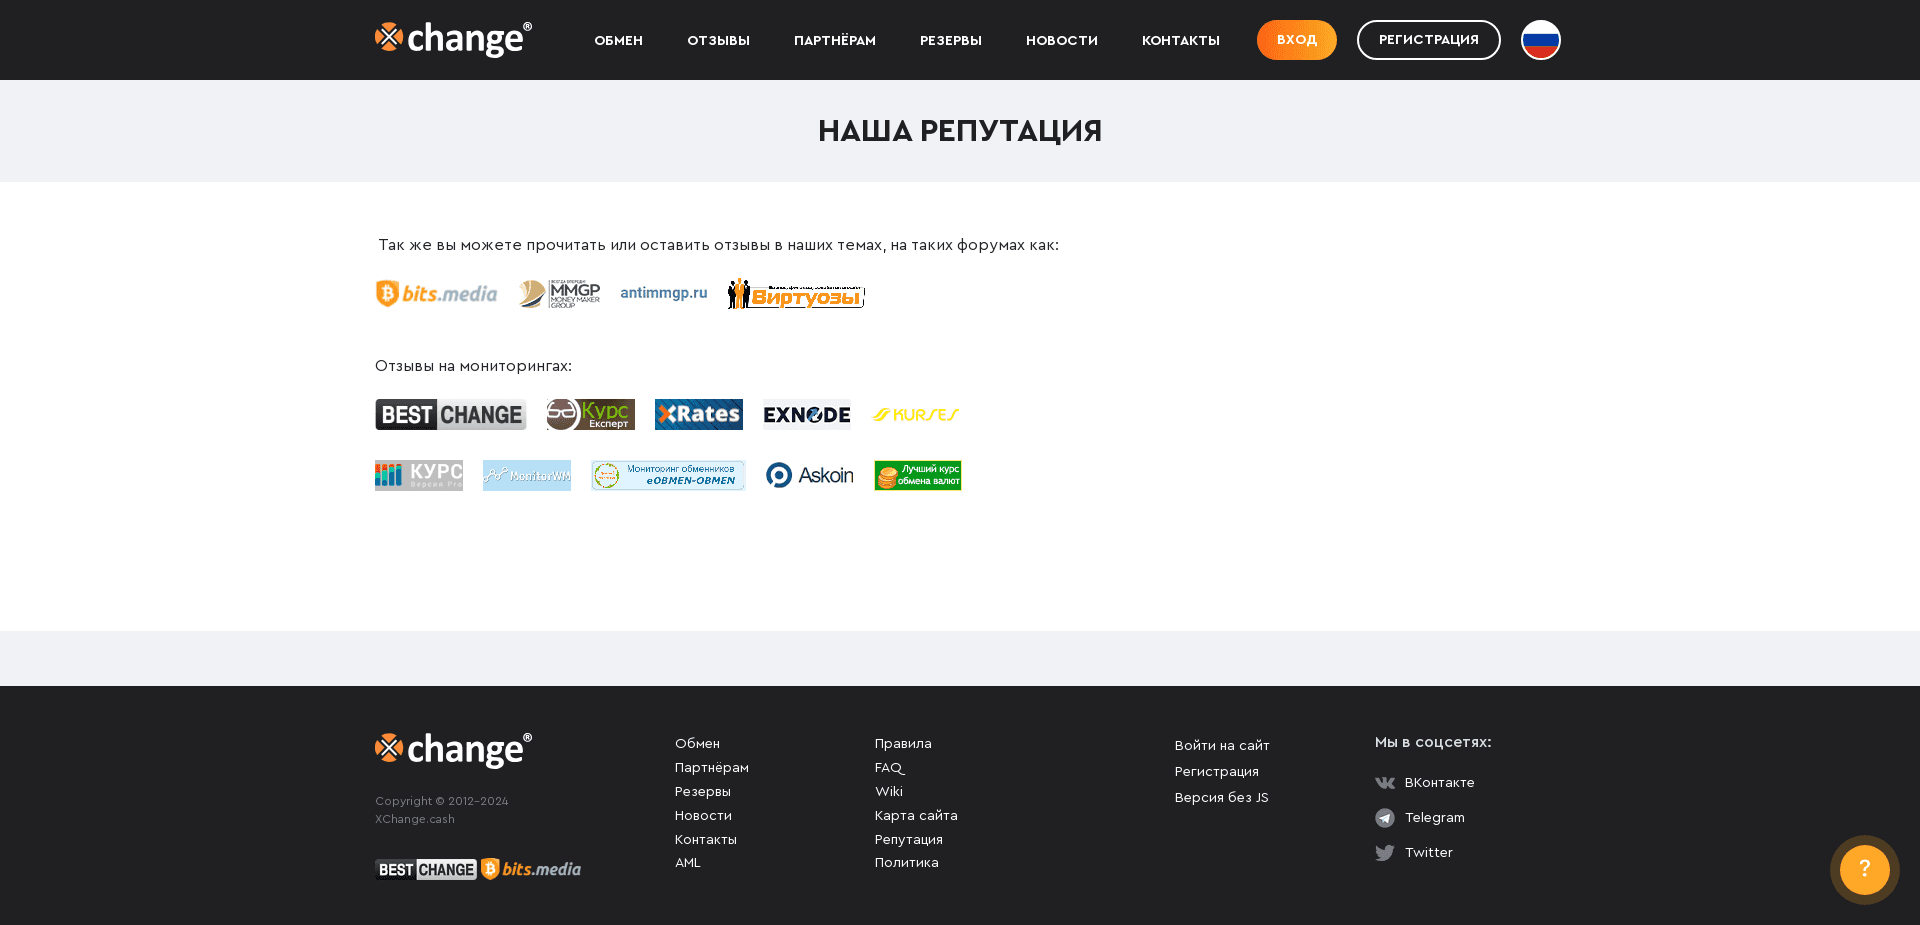This screenshot has height=925, width=1920.
Task: Click the Версия без JS link
Action: pyautogui.click(x=1221, y=797)
